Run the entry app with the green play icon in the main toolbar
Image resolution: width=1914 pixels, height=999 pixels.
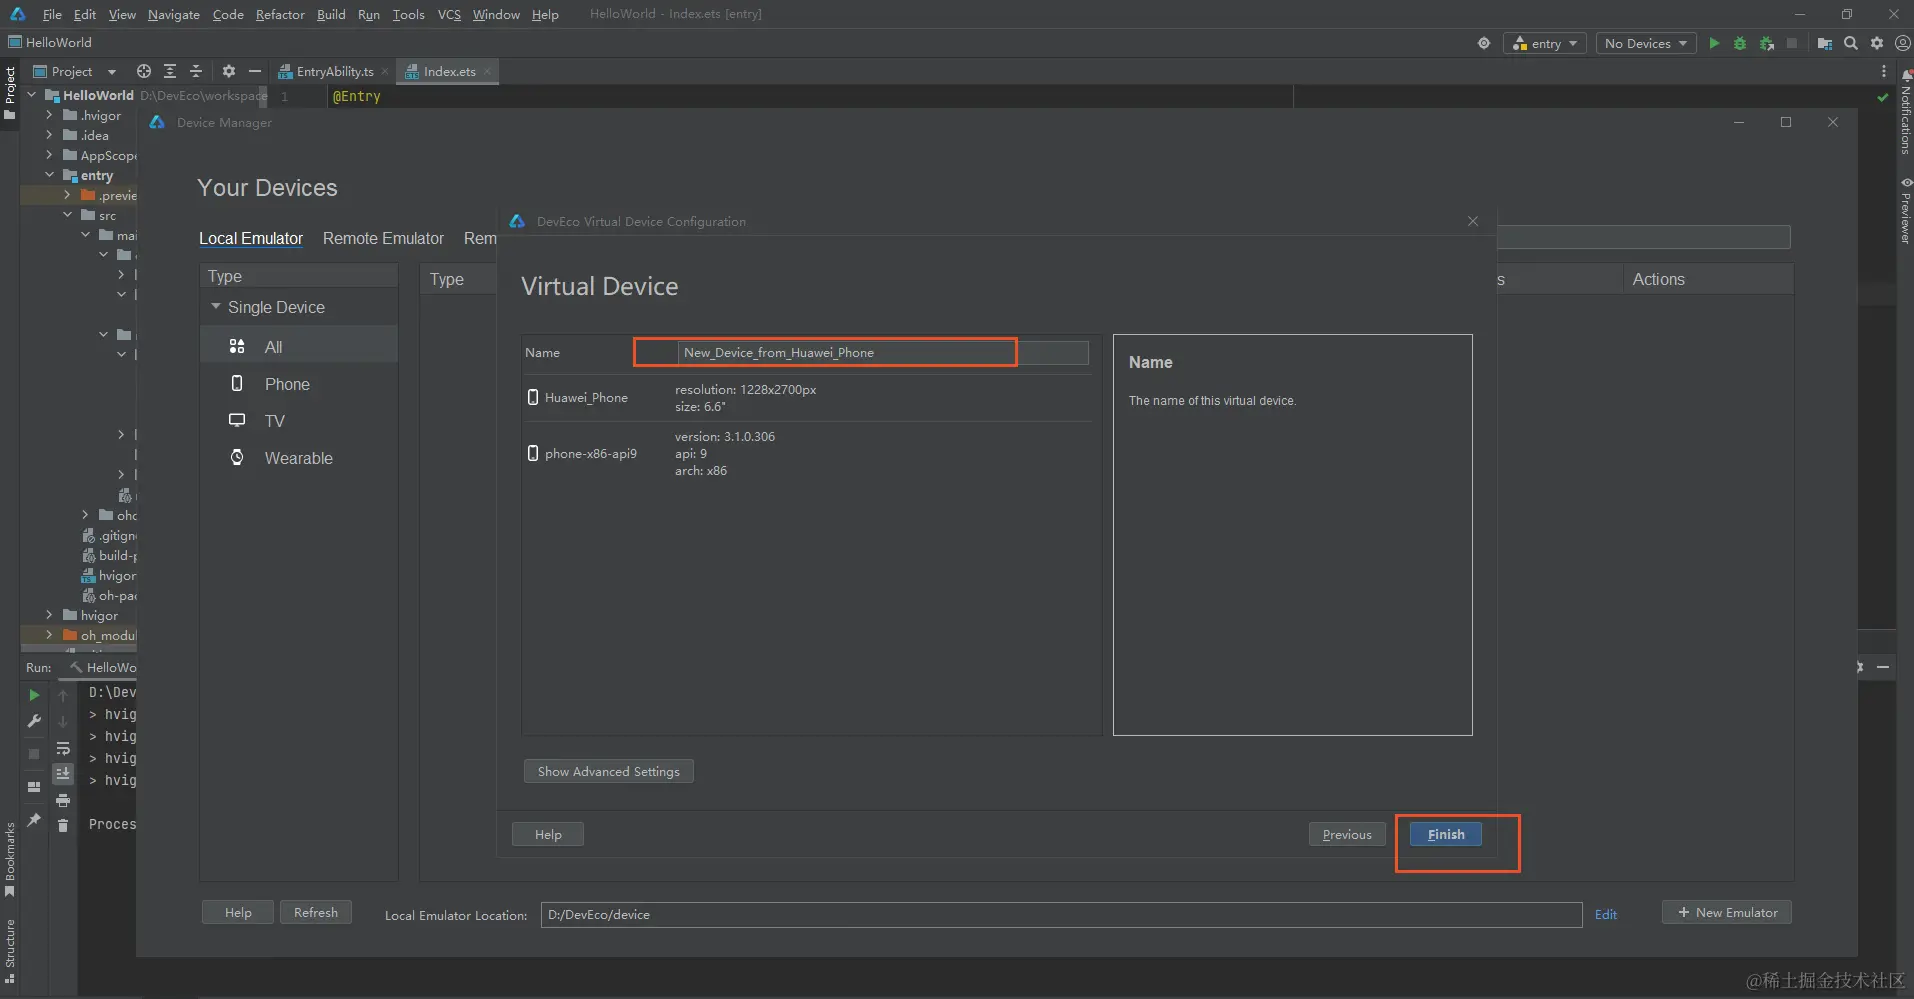click(x=1714, y=43)
